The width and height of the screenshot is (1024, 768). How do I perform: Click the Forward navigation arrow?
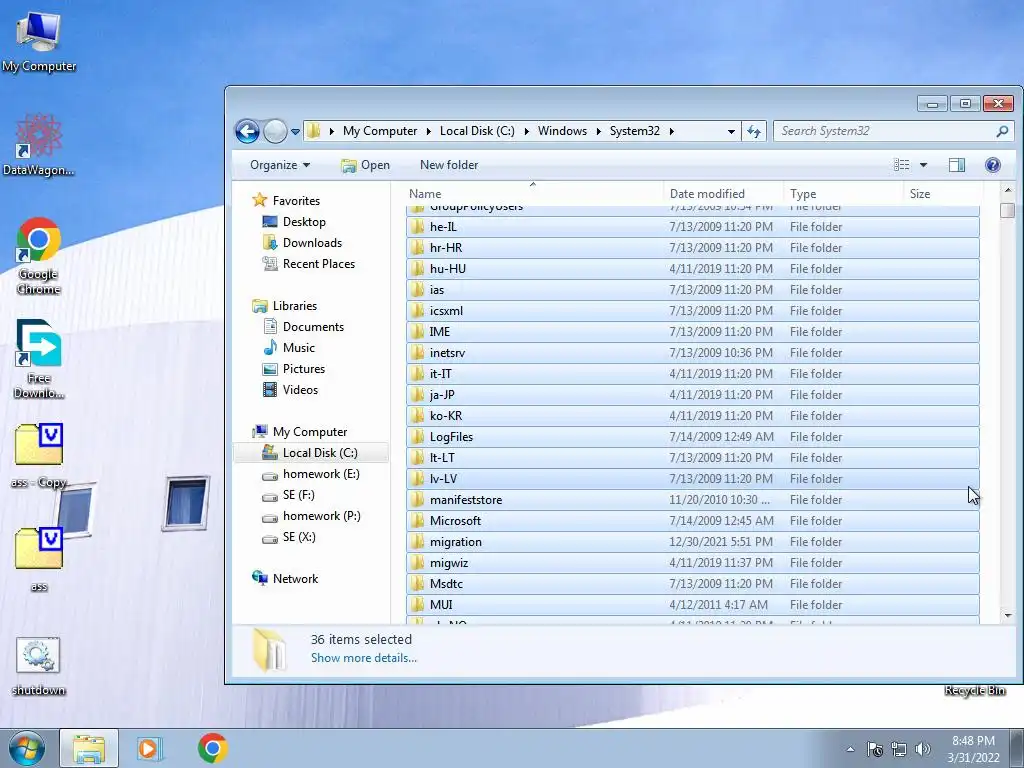[x=276, y=131]
